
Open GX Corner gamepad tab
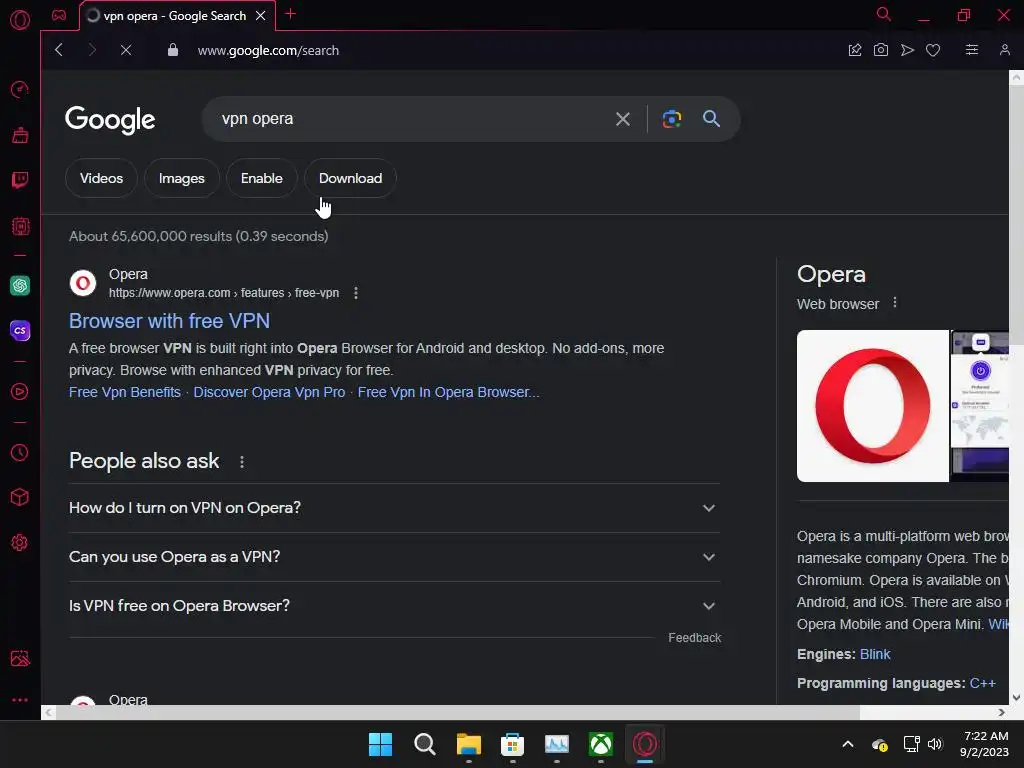[x=59, y=15]
